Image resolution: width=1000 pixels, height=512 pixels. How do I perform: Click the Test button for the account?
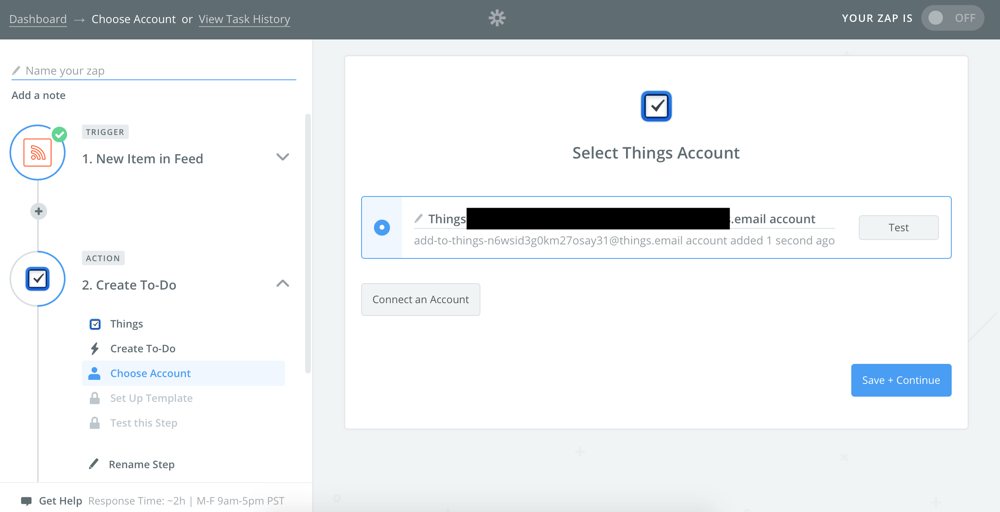[x=899, y=228]
